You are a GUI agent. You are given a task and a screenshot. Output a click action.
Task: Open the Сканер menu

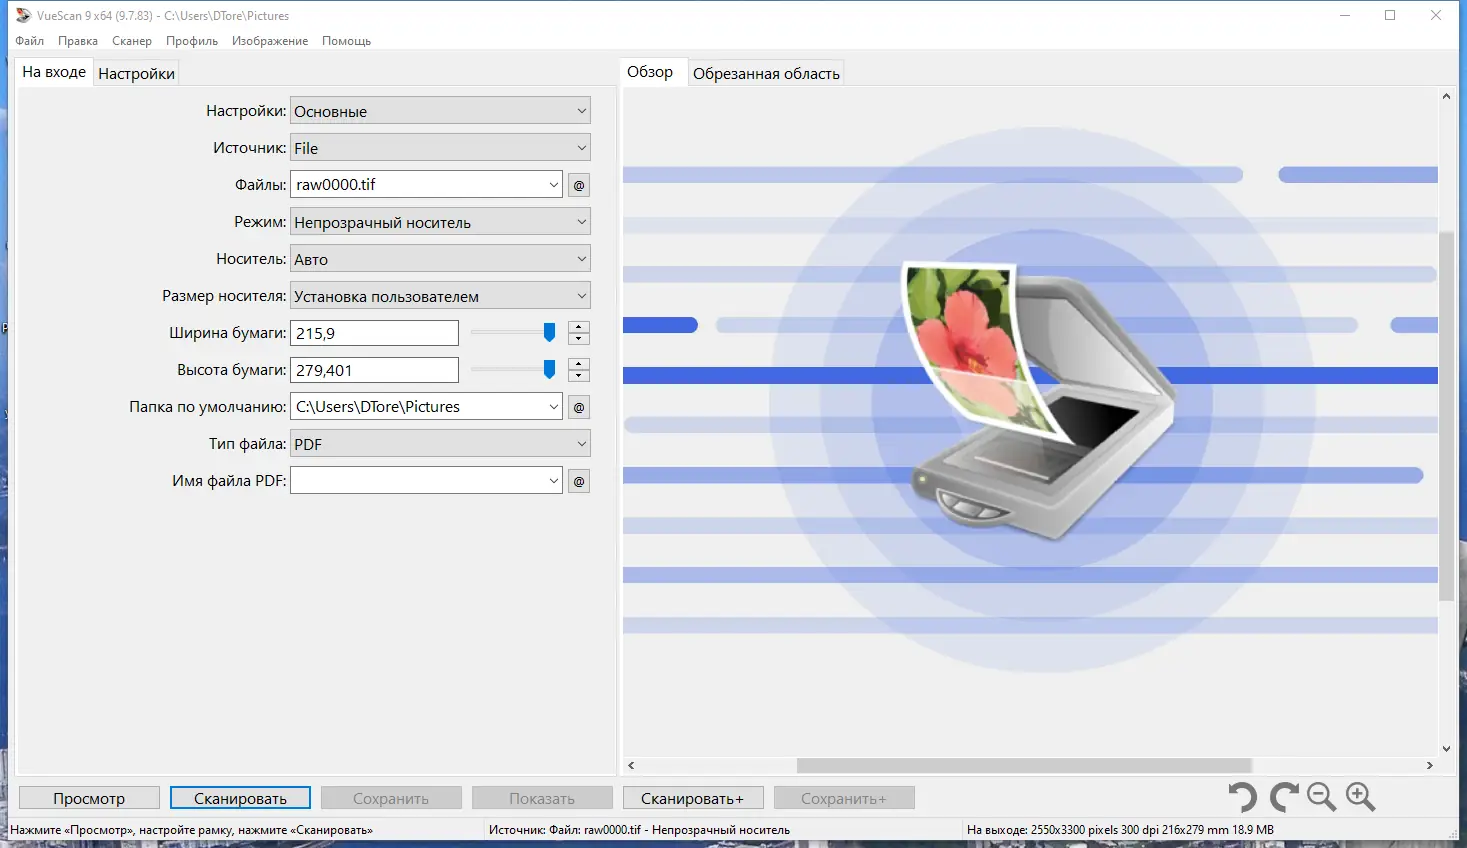click(x=132, y=41)
